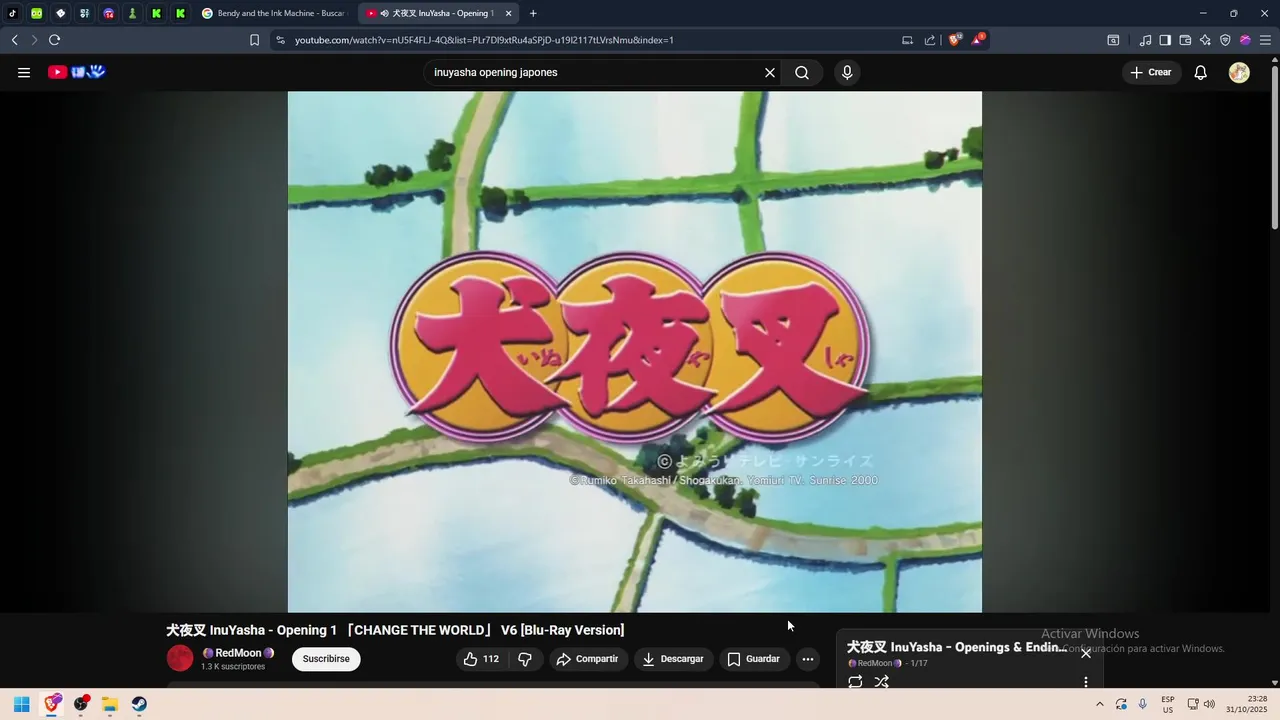Go back in browser history
1280x720 pixels.
[x=14, y=40]
